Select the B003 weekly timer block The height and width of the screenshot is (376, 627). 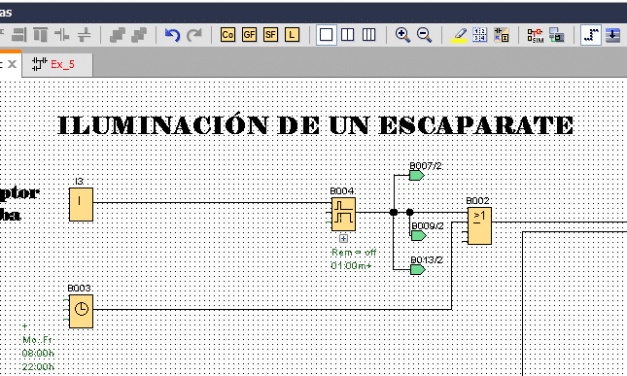(81, 311)
